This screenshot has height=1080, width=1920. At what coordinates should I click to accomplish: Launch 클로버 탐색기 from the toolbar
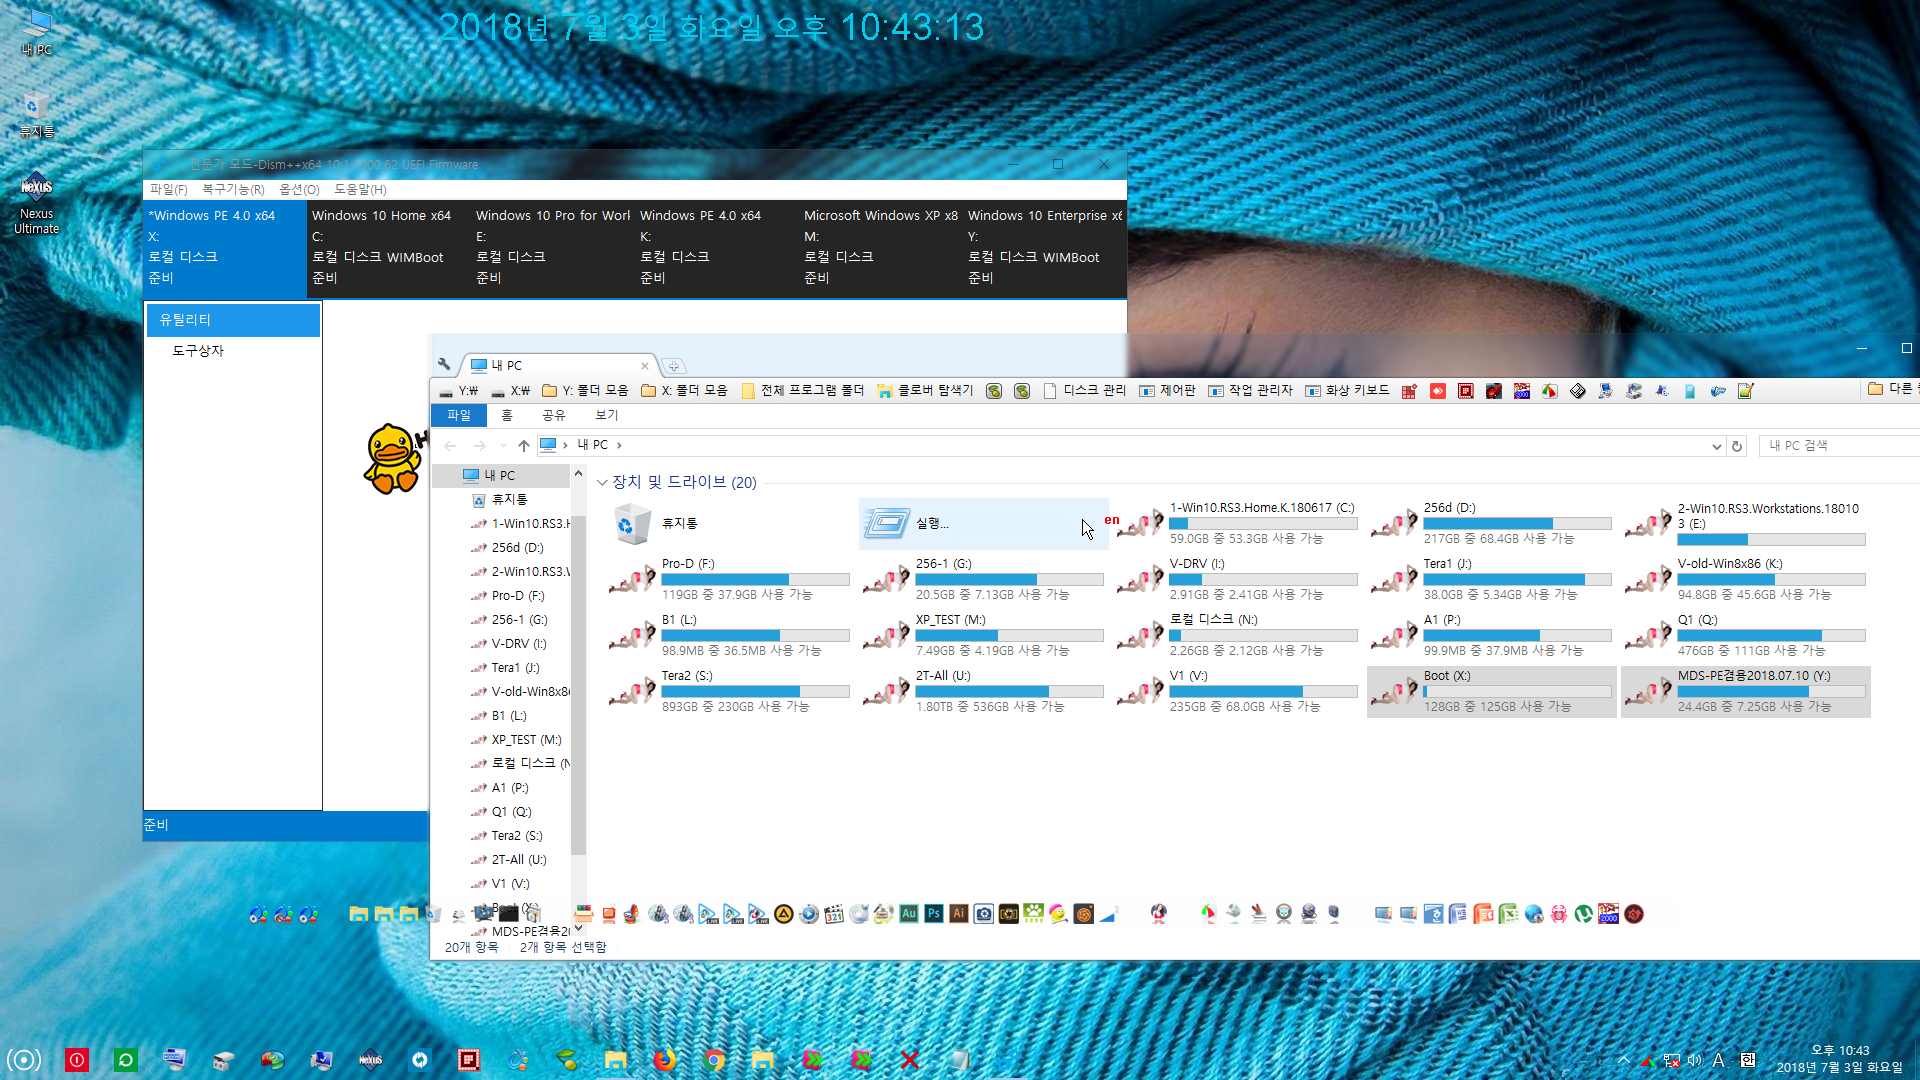(925, 391)
